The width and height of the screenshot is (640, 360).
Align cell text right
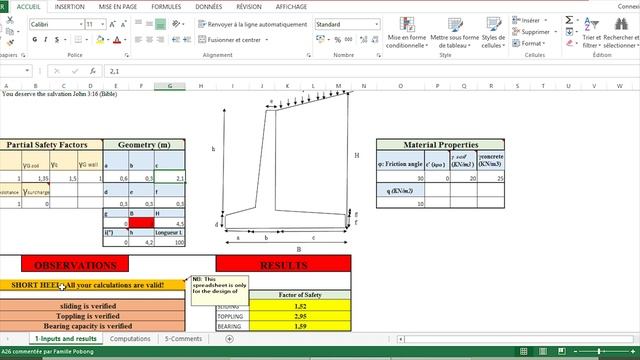[160, 40]
